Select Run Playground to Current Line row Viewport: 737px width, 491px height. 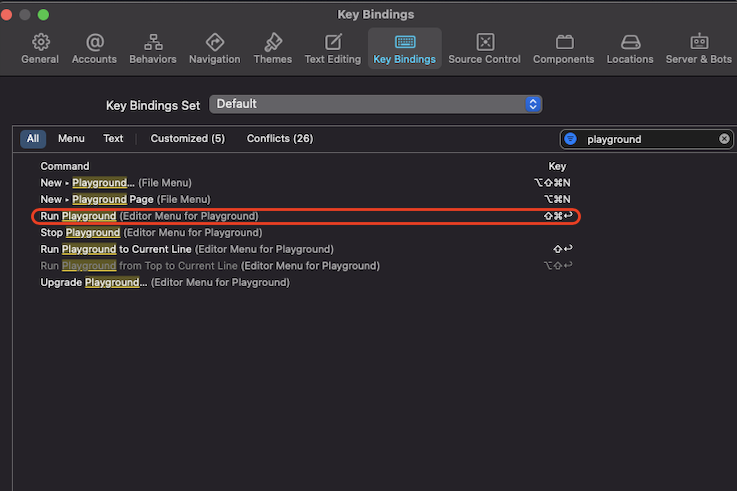click(x=306, y=249)
